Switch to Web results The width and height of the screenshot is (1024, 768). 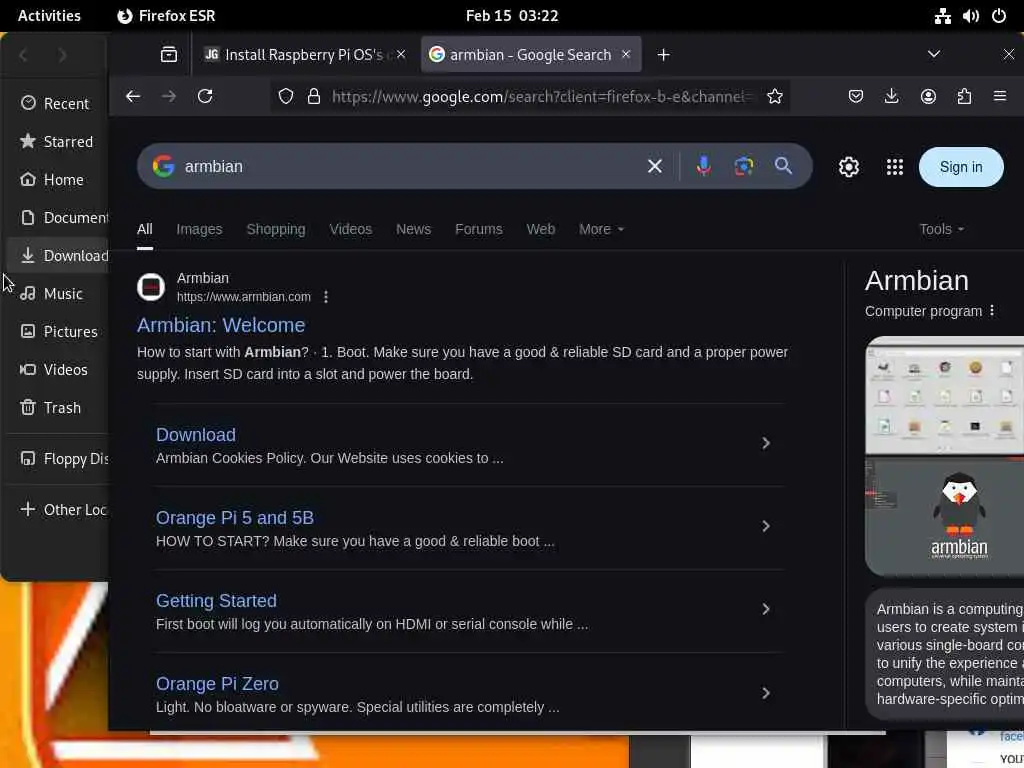[x=541, y=229]
